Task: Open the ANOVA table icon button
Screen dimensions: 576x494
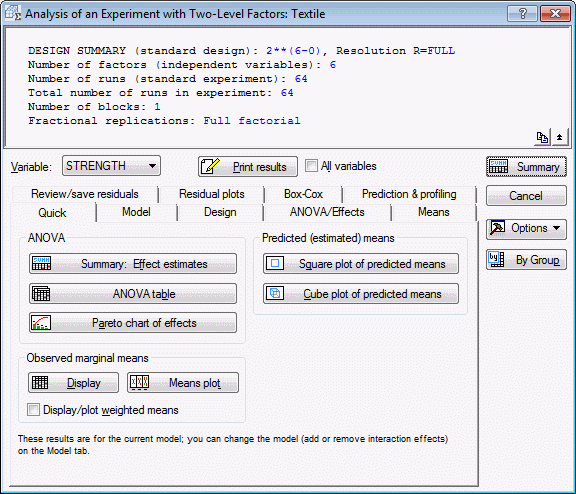Action: pos(133,293)
